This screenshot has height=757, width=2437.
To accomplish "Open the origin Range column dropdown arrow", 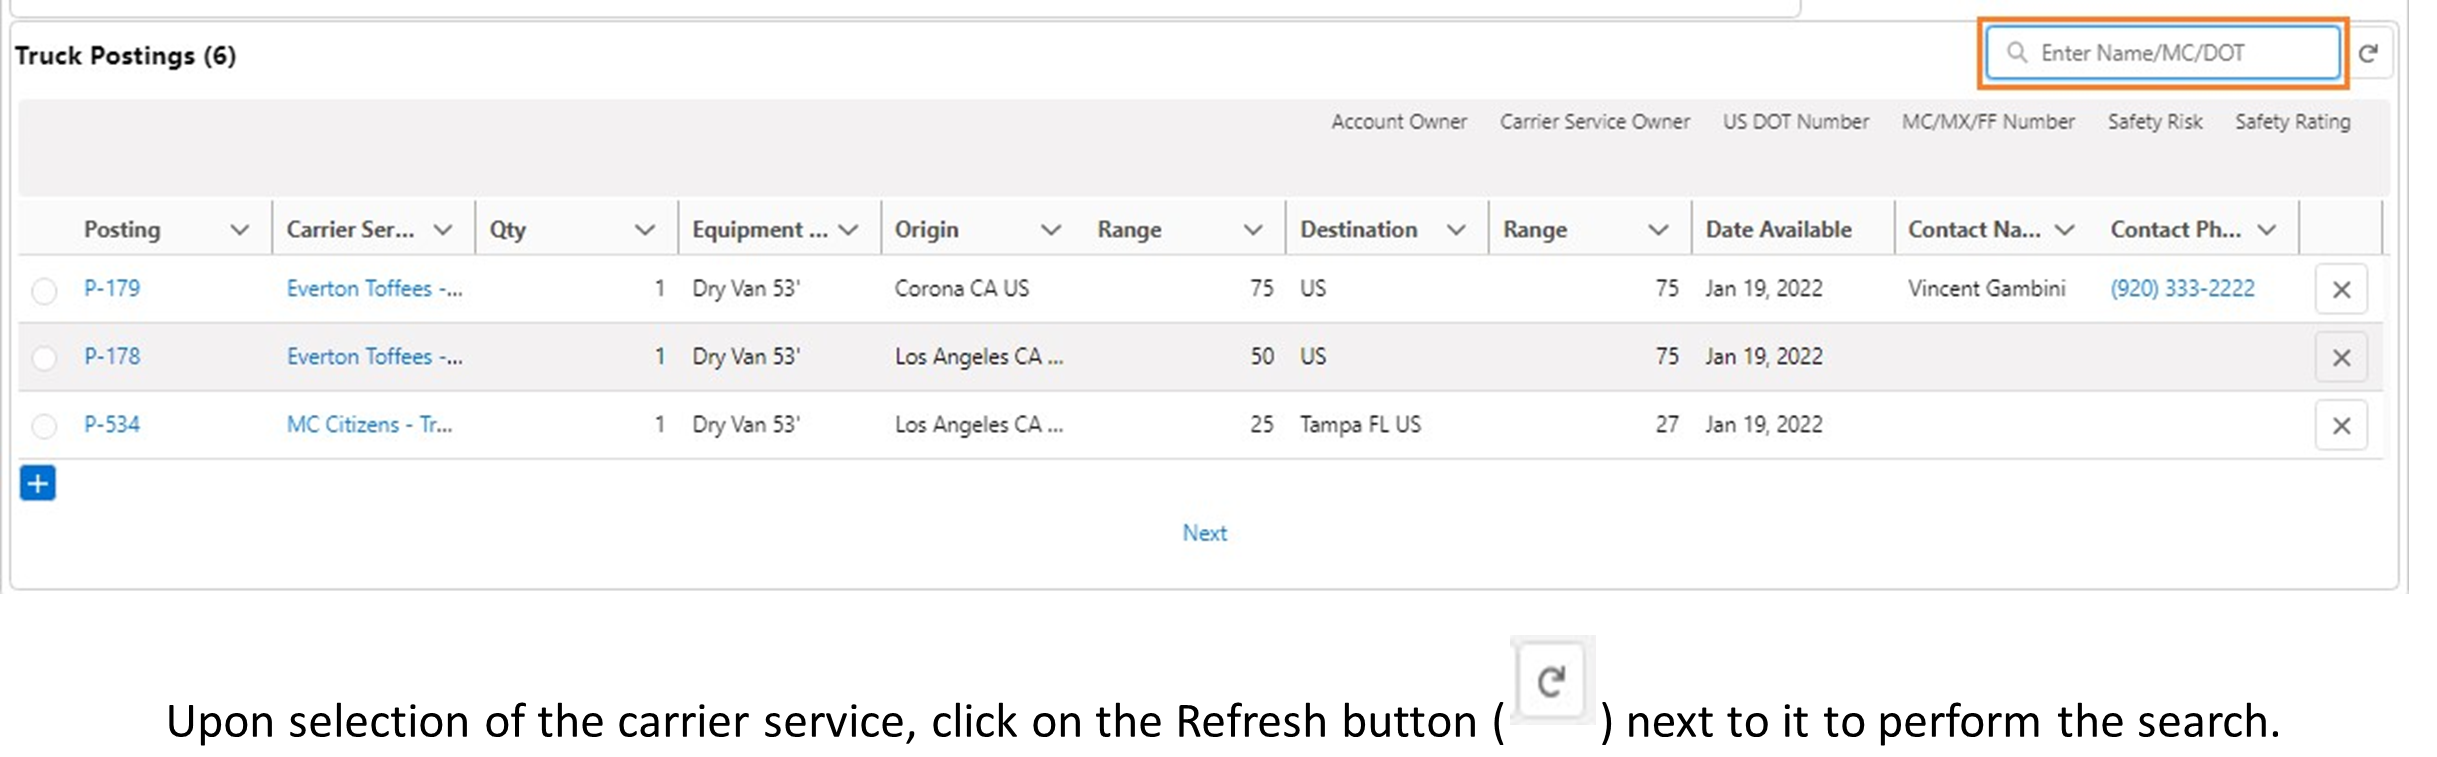I will coord(1253,230).
